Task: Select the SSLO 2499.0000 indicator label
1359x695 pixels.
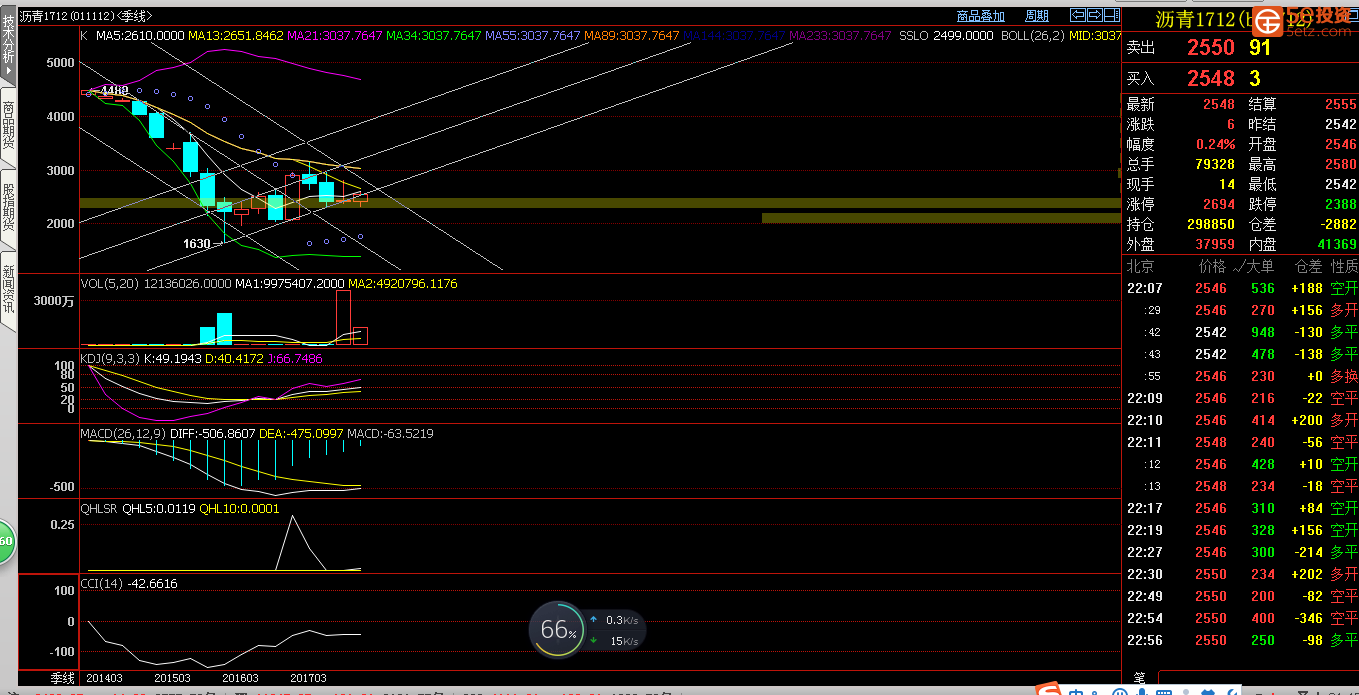Action: point(946,35)
